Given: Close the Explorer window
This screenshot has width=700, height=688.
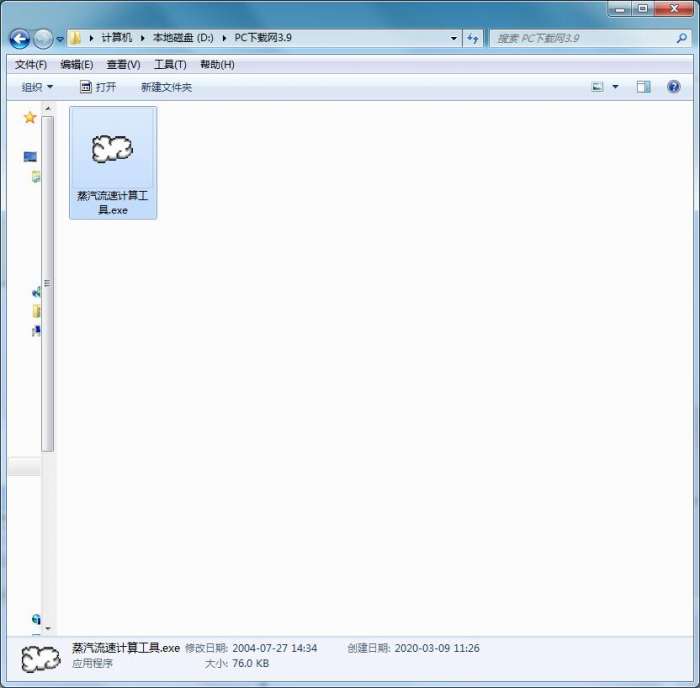Looking at the screenshot, I should (674, 8).
